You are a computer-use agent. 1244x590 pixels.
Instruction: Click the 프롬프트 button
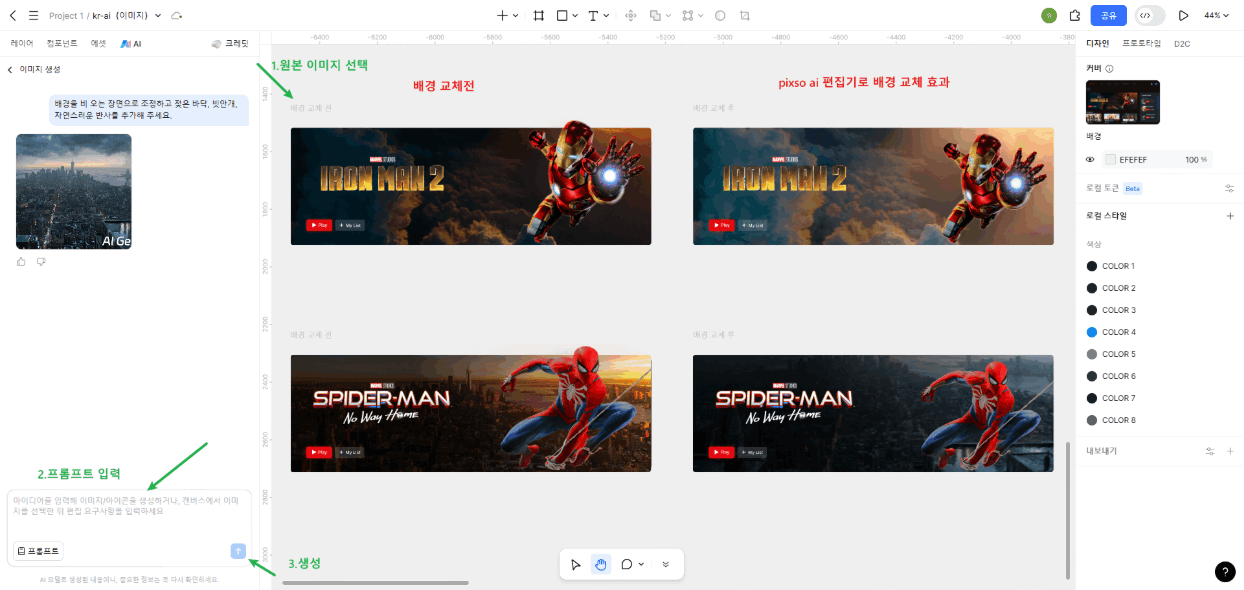tap(38, 551)
